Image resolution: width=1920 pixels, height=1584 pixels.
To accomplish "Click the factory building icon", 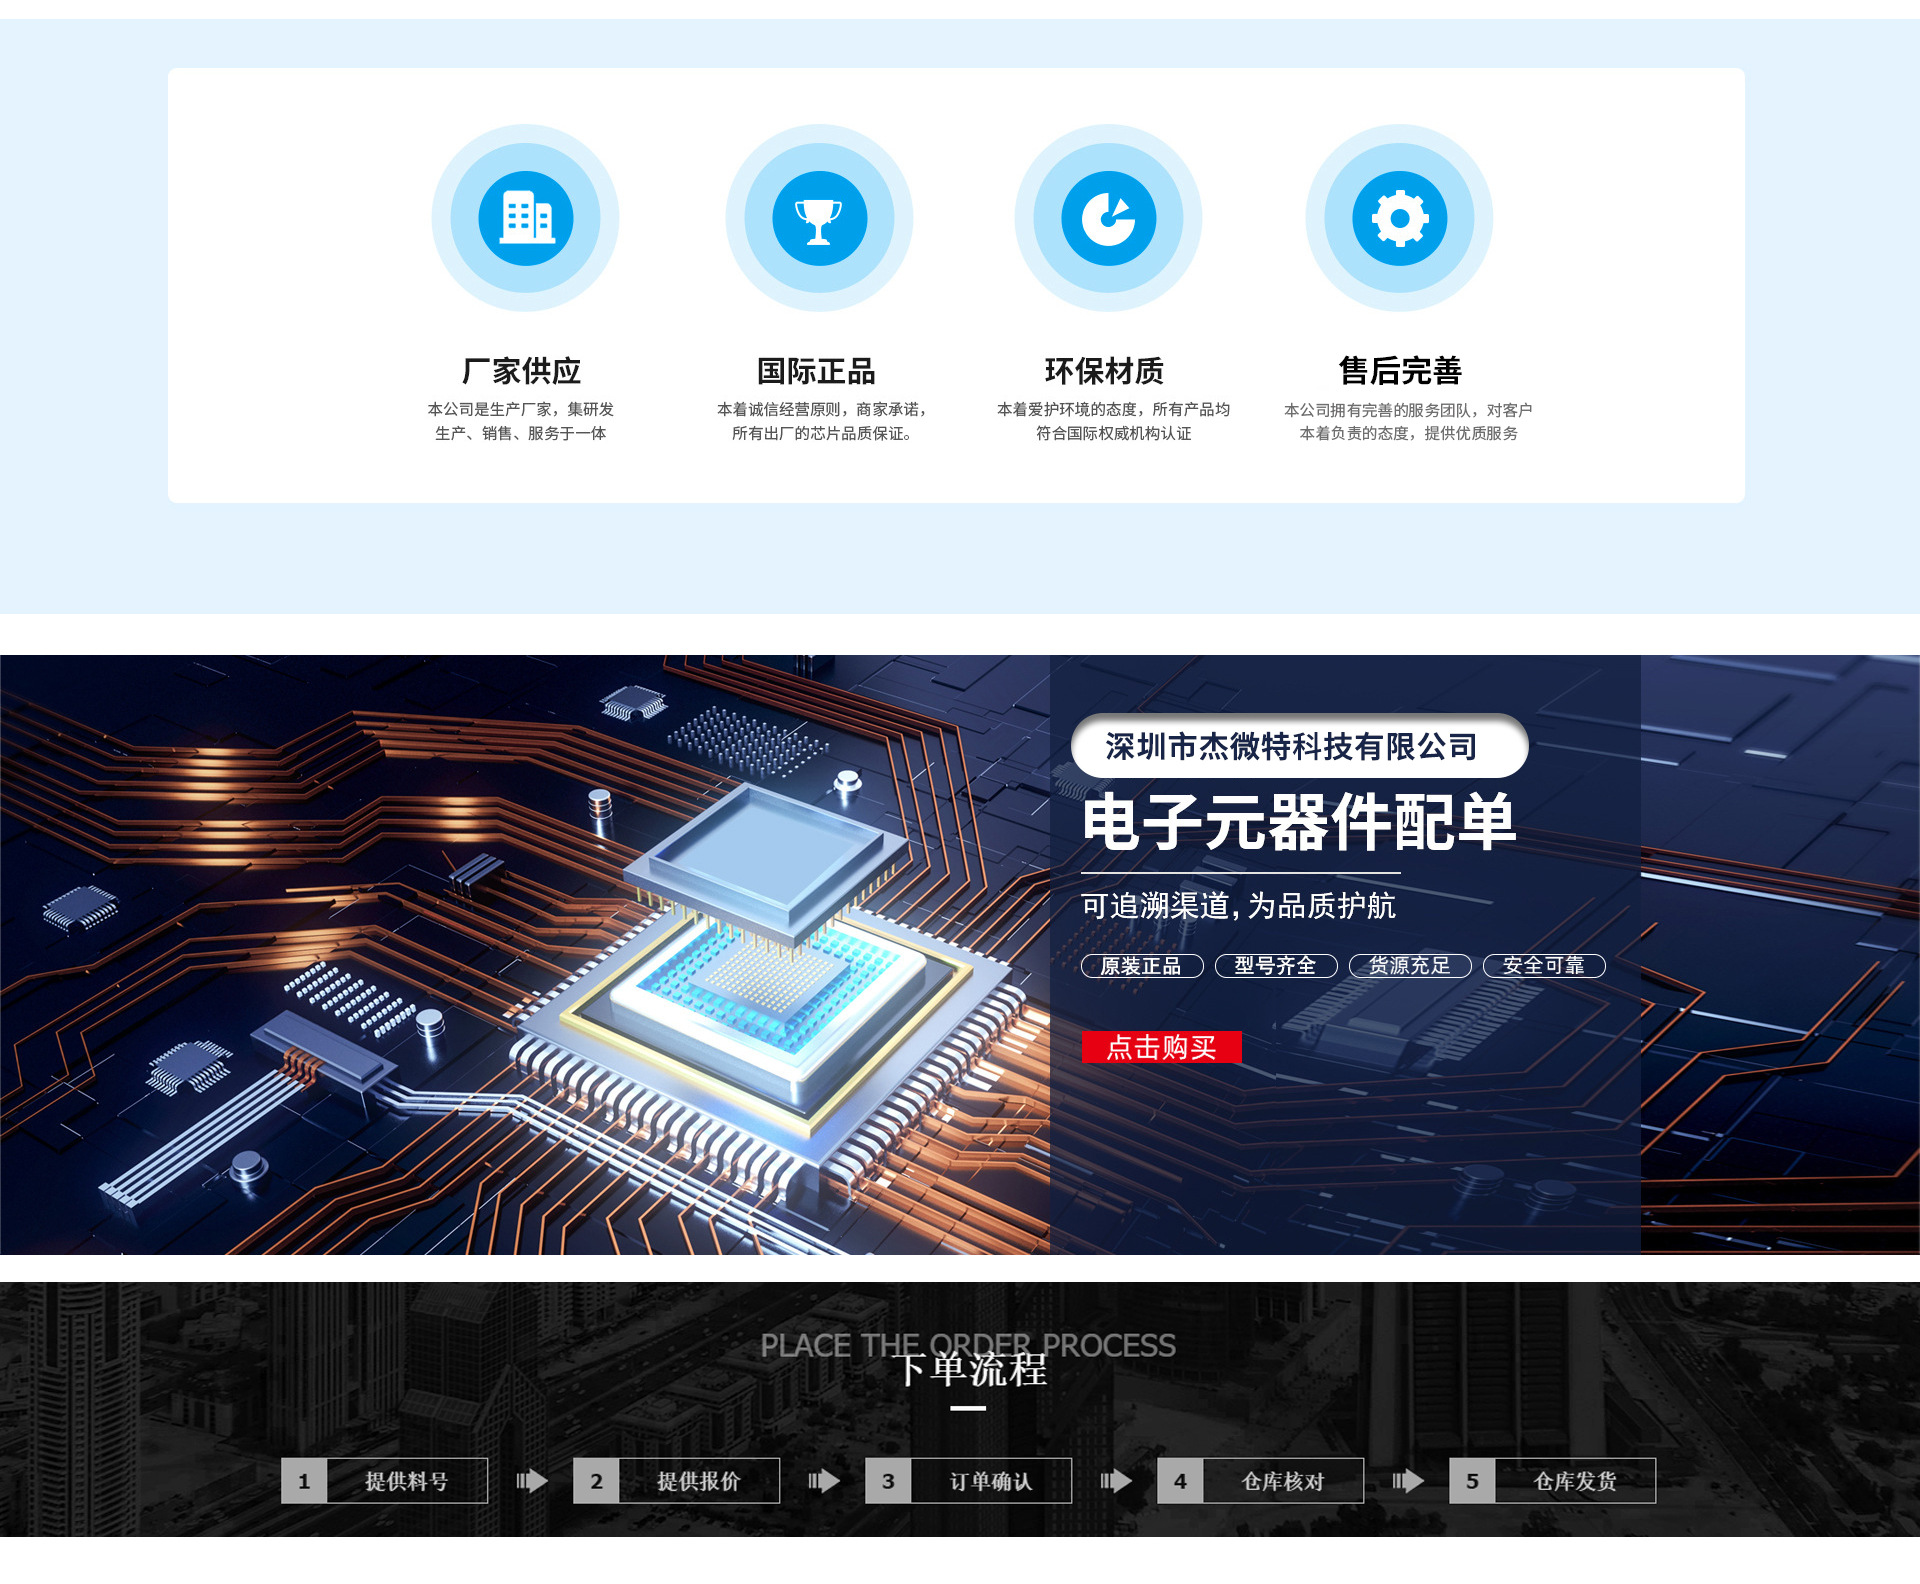I will pyautogui.click(x=525, y=218).
